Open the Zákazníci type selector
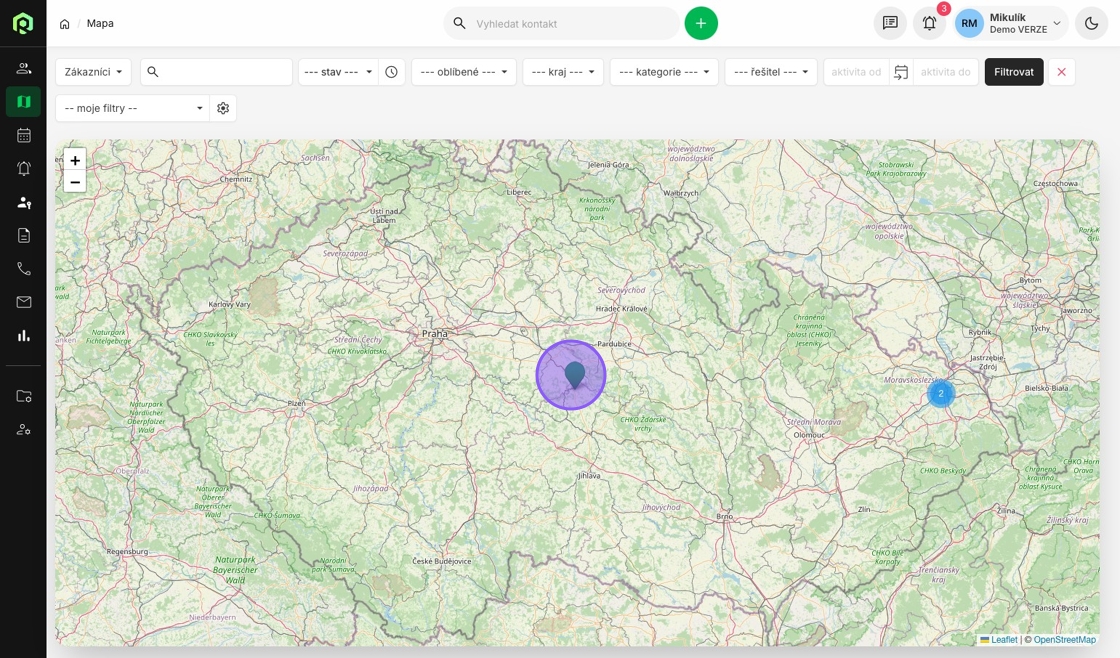 pyautogui.click(x=93, y=72)
